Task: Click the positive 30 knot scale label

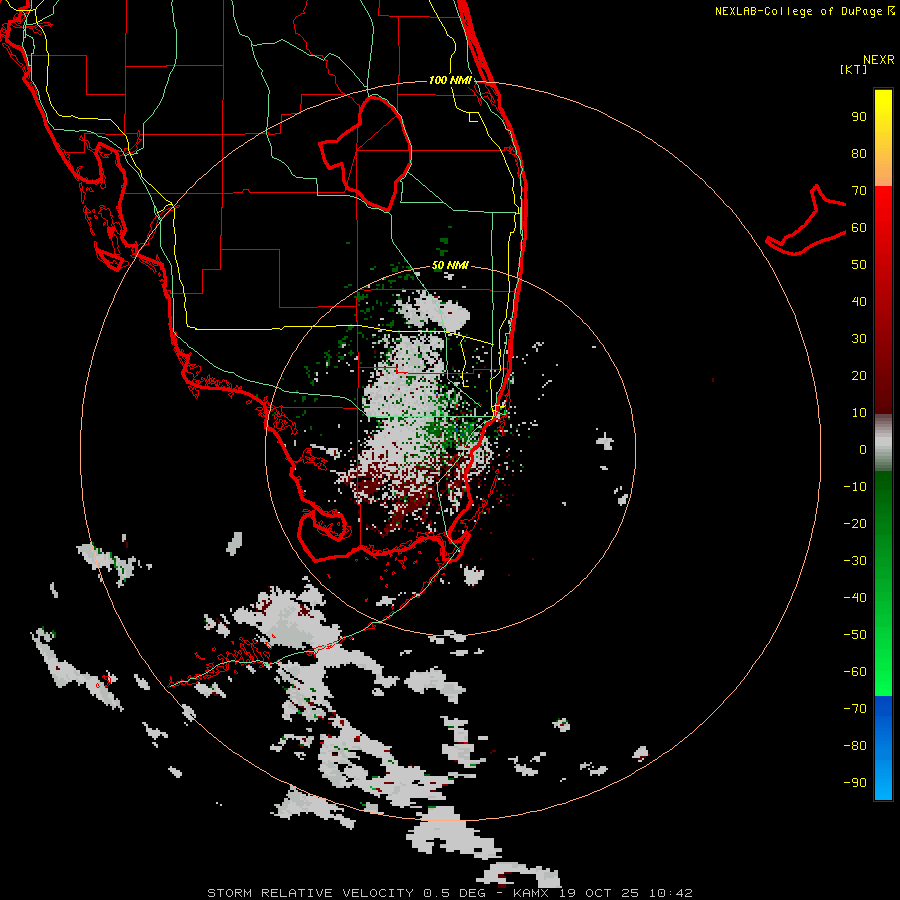Action: (x=859, y=339)
